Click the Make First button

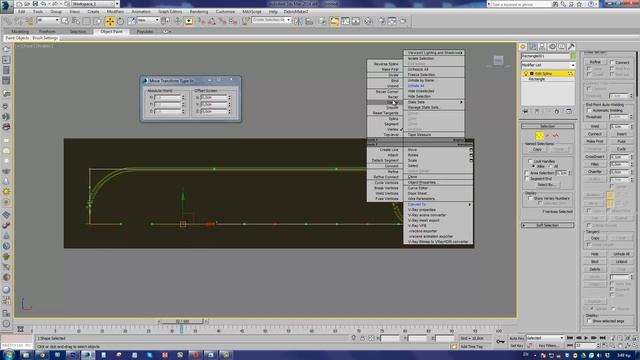(x=595, y=141)
